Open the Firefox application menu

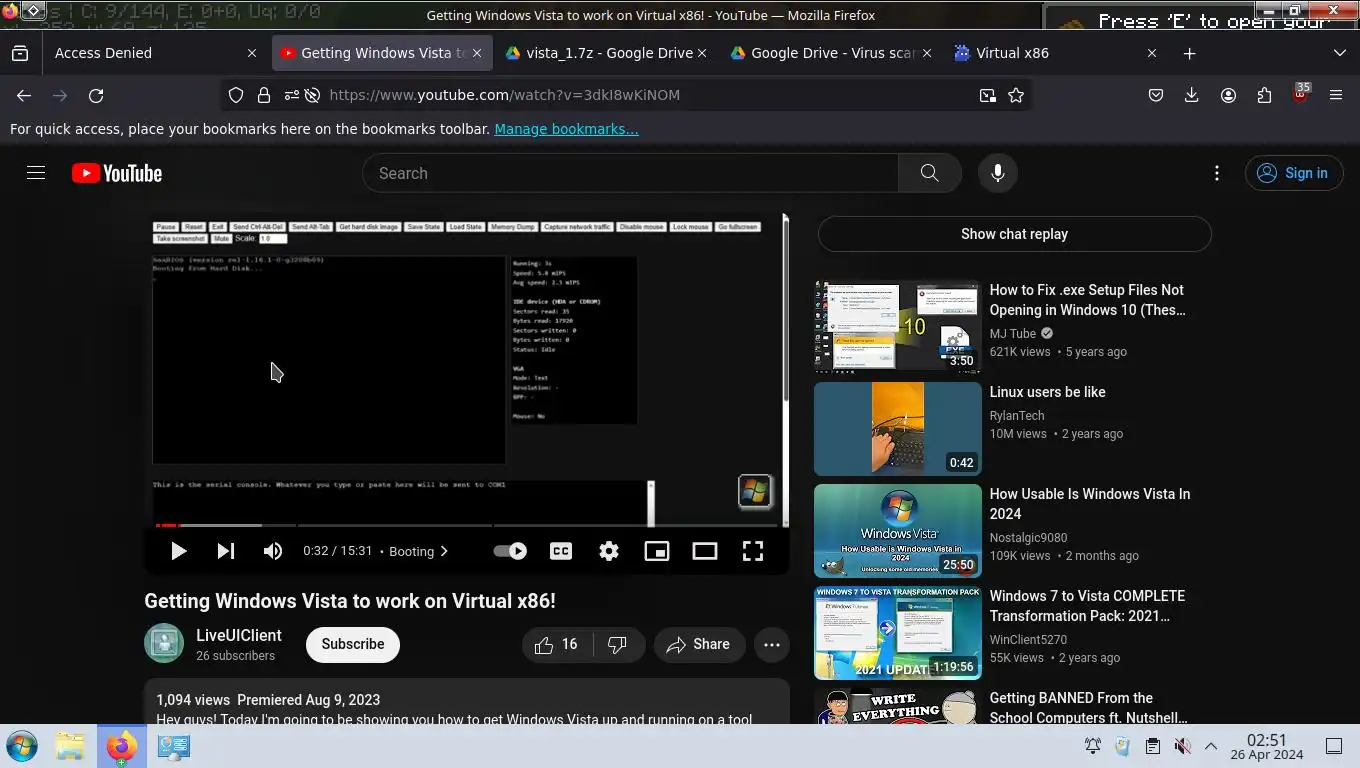pyautogui.click(x=1336, y=95)
